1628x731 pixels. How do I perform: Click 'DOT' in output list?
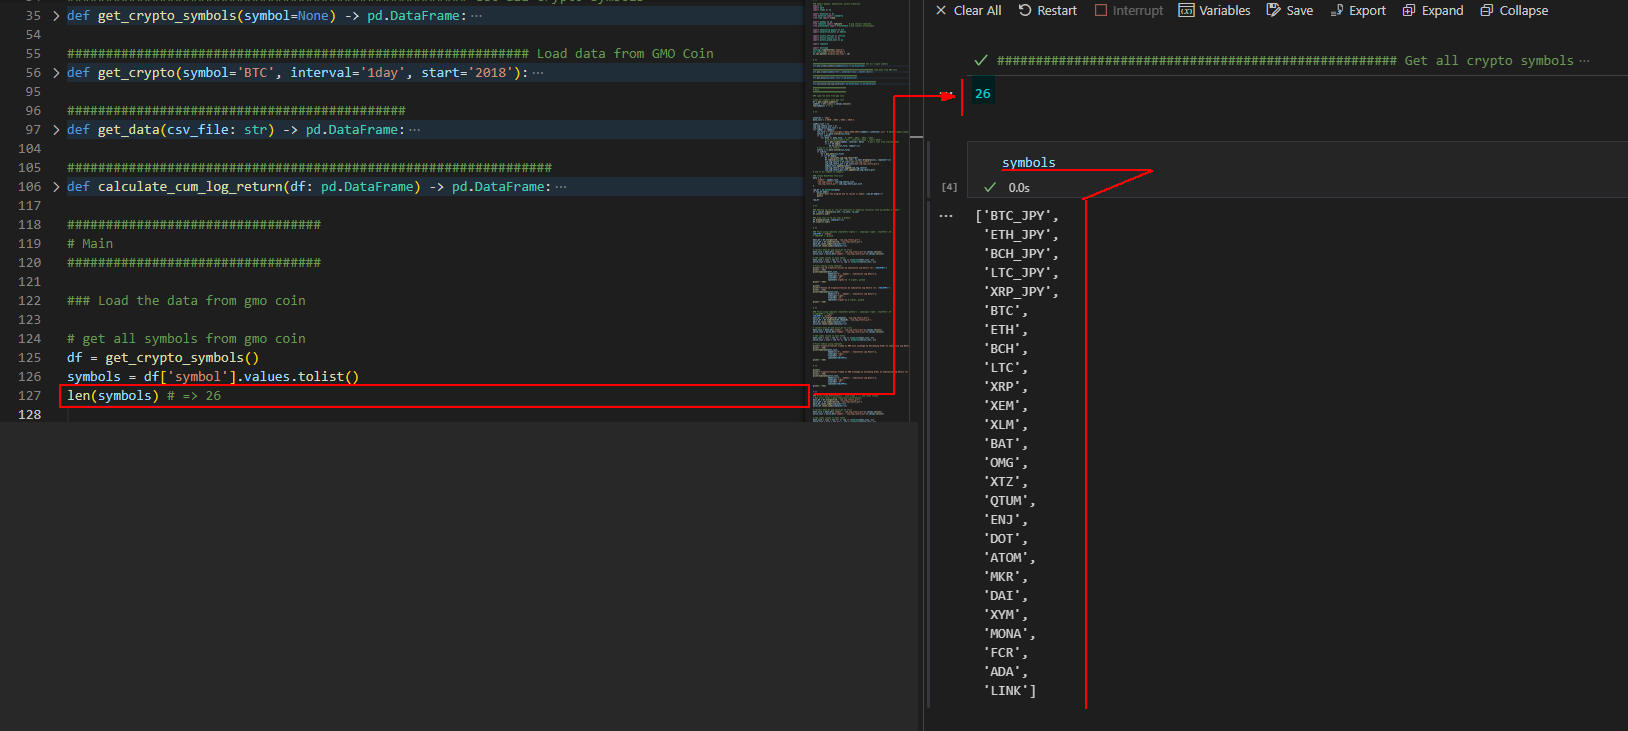click(1002, 539)
